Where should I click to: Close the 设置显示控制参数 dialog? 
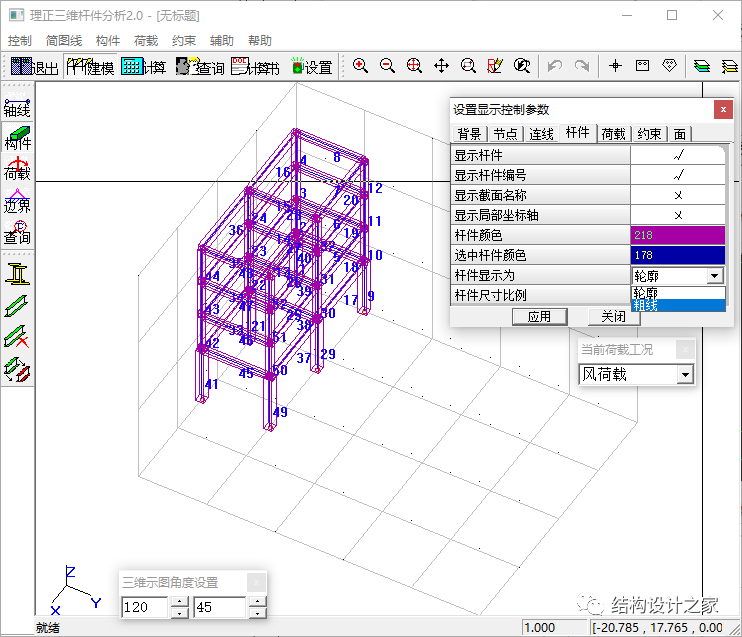coord(723,110)
